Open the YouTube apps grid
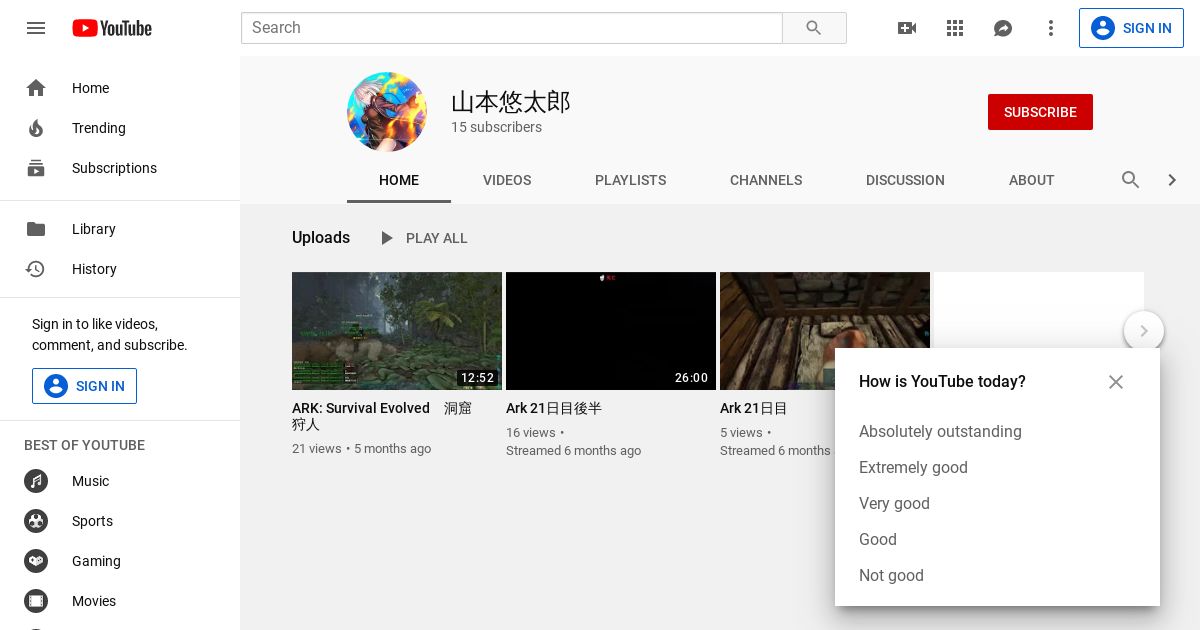The image size is (1200, 630). tap(955, 28)
